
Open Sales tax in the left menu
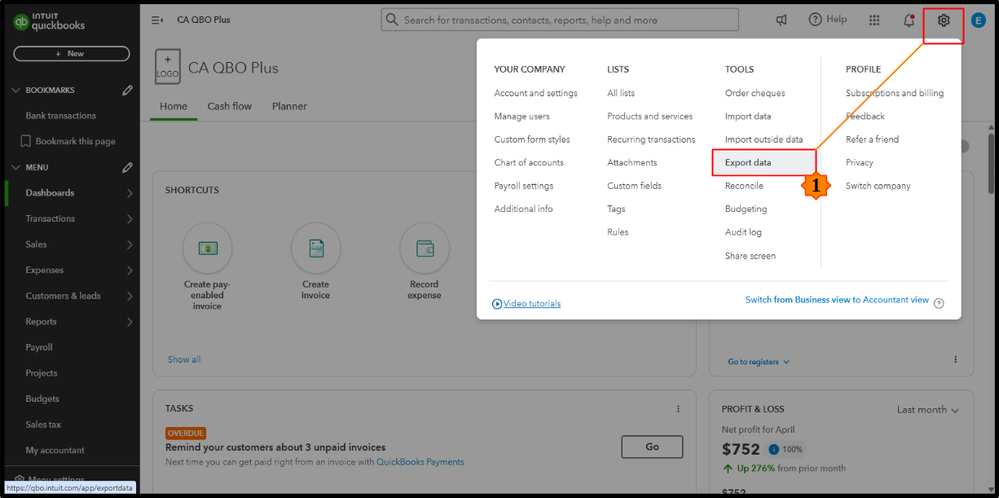tap(43, 424)
